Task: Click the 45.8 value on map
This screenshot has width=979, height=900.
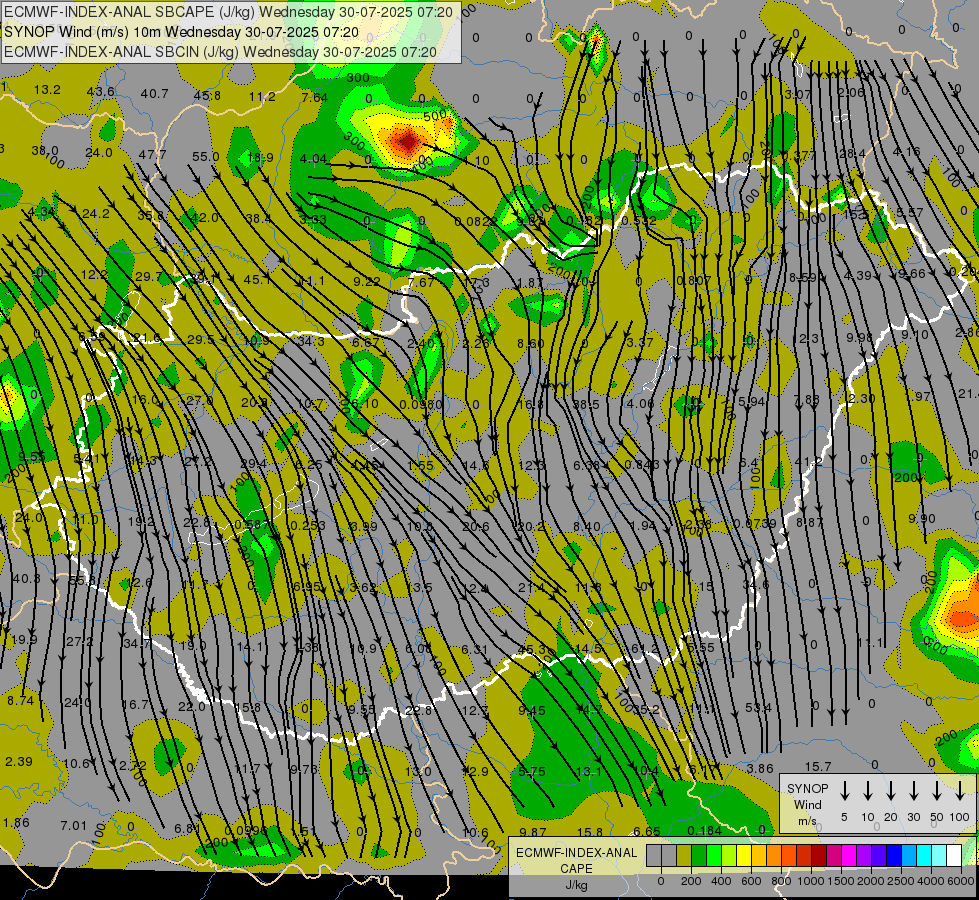Action: tap(207, 96)
